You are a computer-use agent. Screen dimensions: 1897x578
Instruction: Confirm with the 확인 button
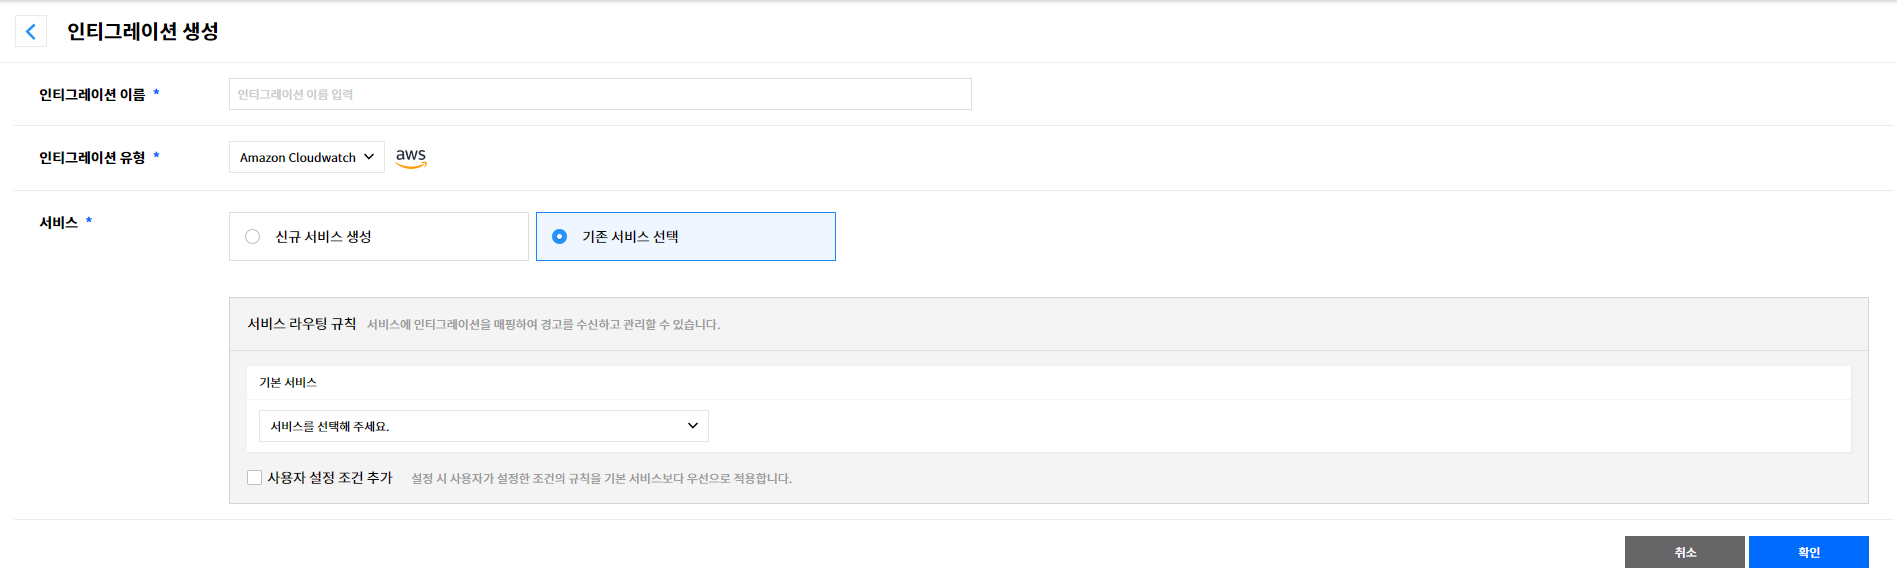pos(1808,552)
